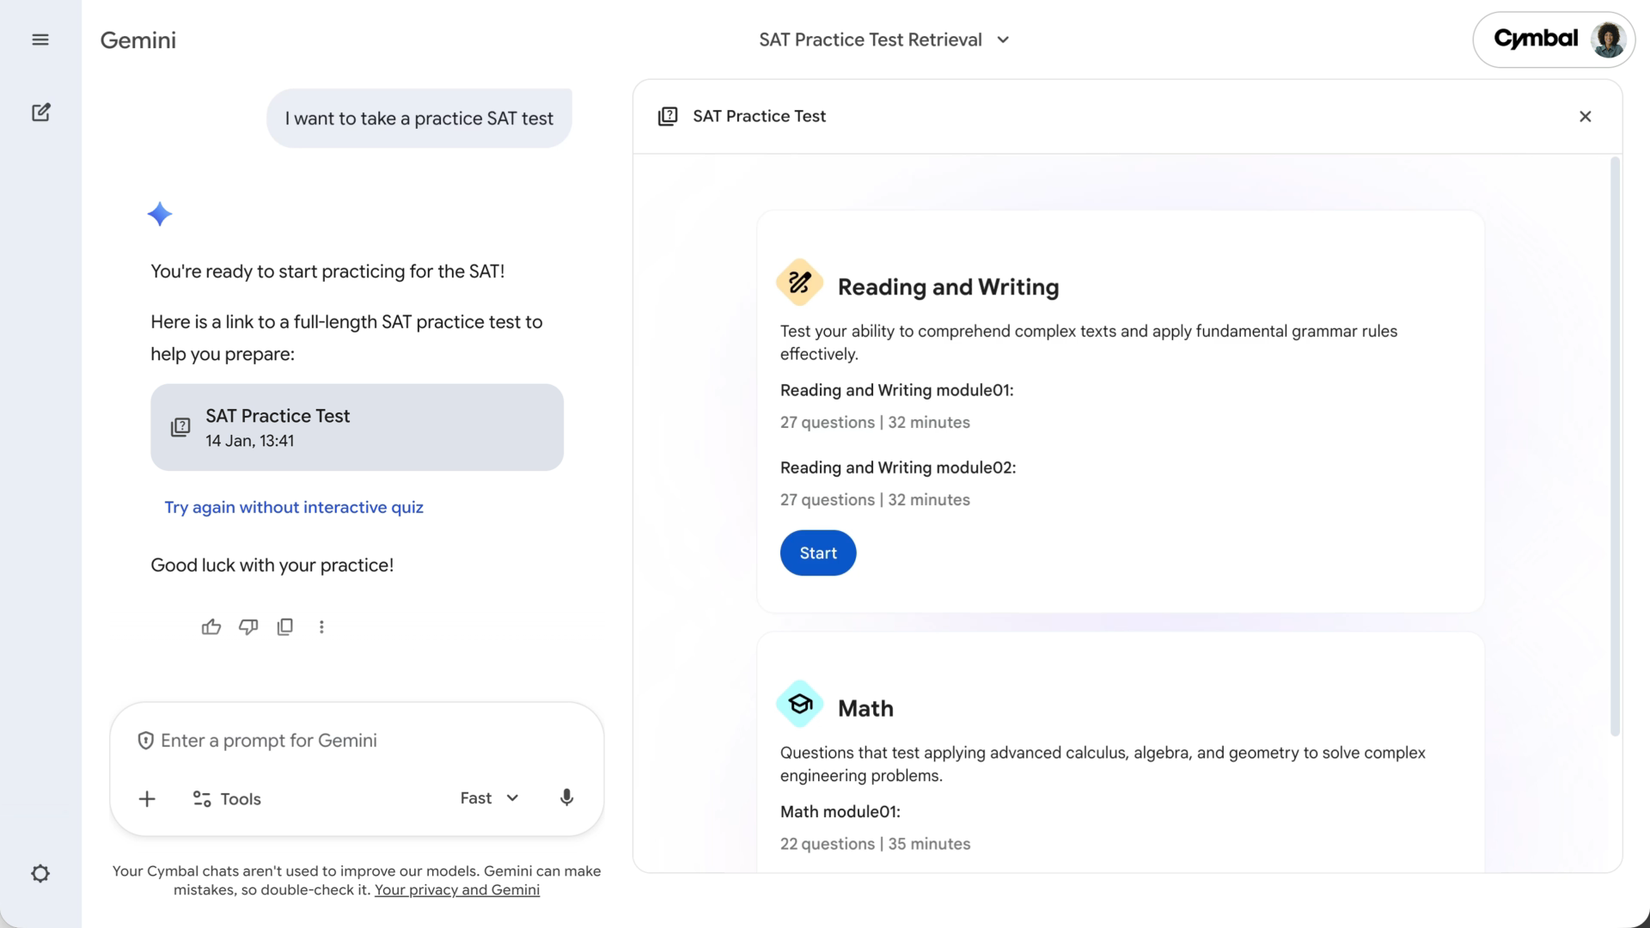Open the hamburger main menu
1650x928 pixels.
pyautogui.click(x=40, y=40)
